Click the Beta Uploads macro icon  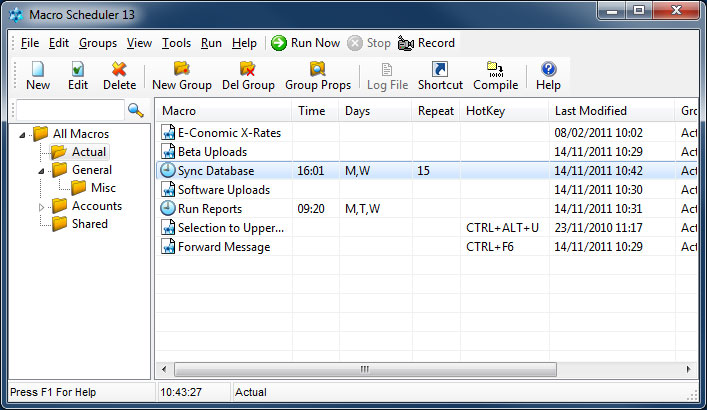pyautogui.click(x=168, y=152)
